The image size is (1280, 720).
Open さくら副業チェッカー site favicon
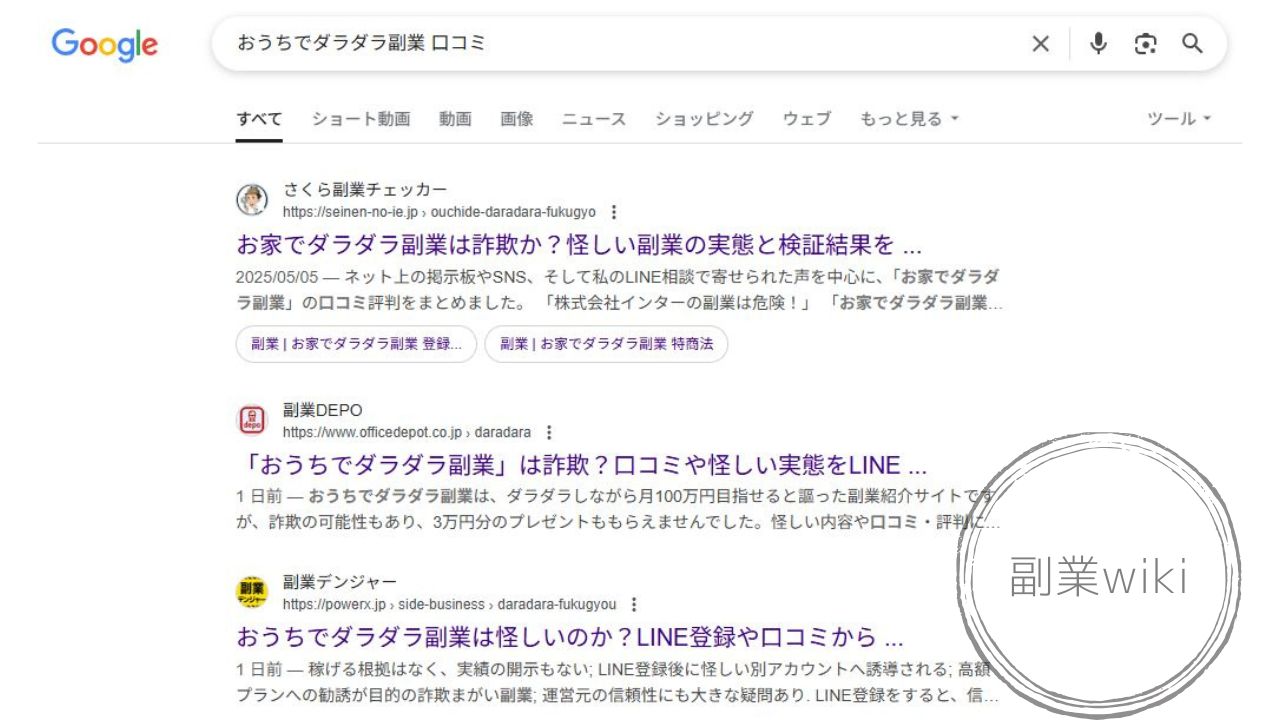pos(252,200)
